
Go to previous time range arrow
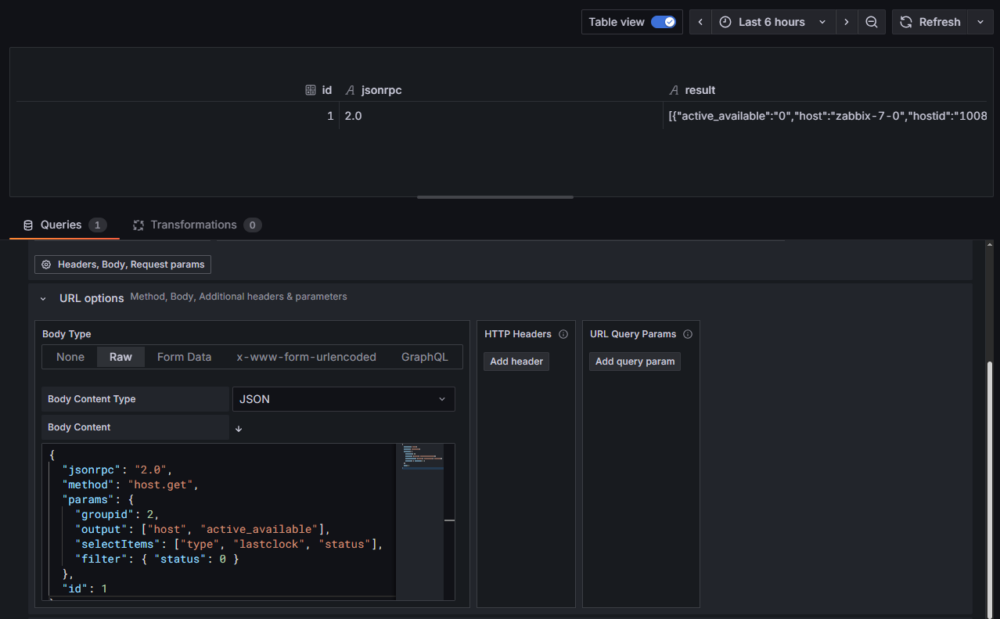(x=701, y=22)
